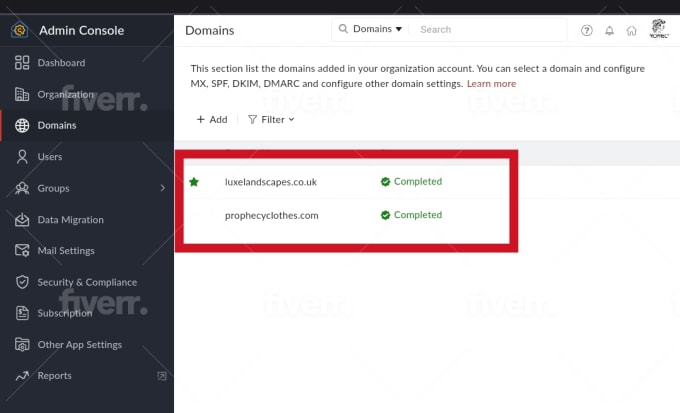The height and width of the screenshot is (413, 680).
Task: Click the Domains globe icon
Action: [22, 125]
